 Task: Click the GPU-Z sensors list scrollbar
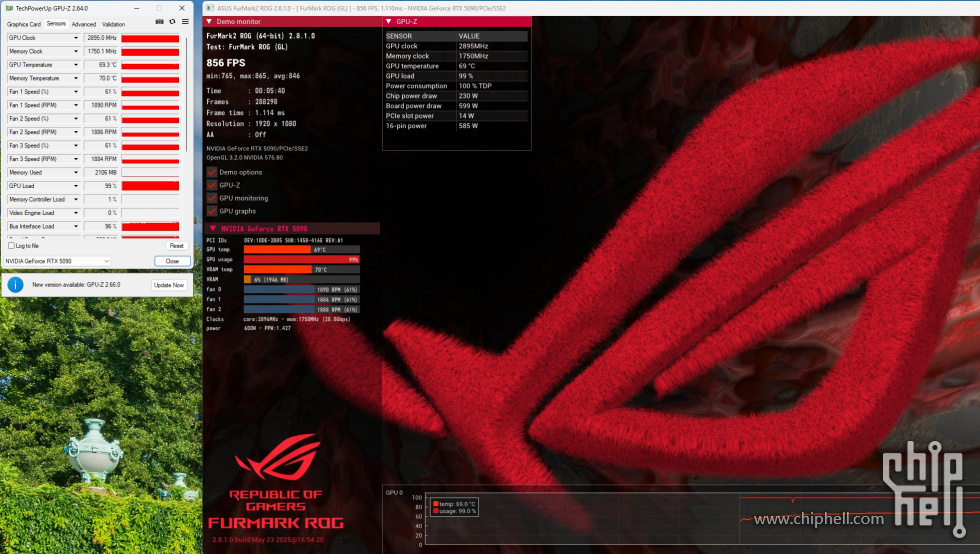click(x=186, y=94)
